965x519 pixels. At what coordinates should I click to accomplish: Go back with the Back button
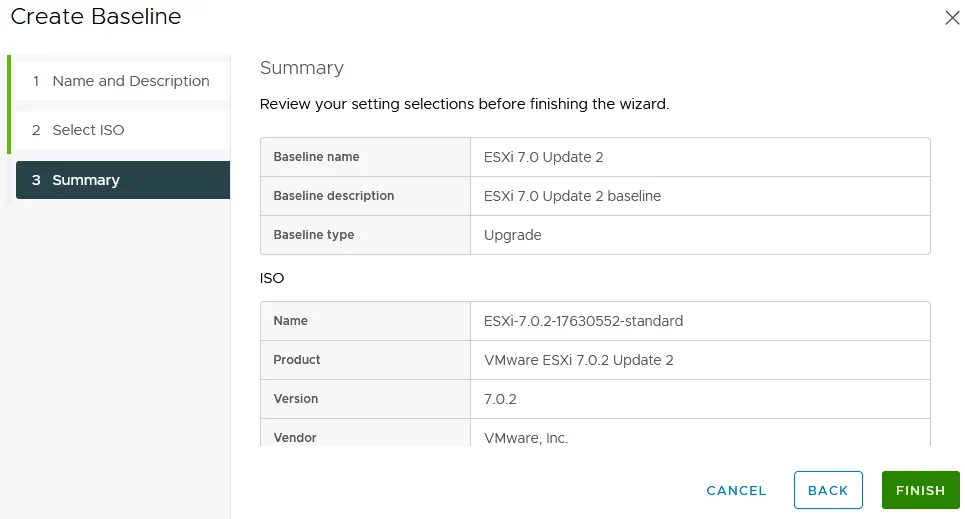click(x=827, y=490)
